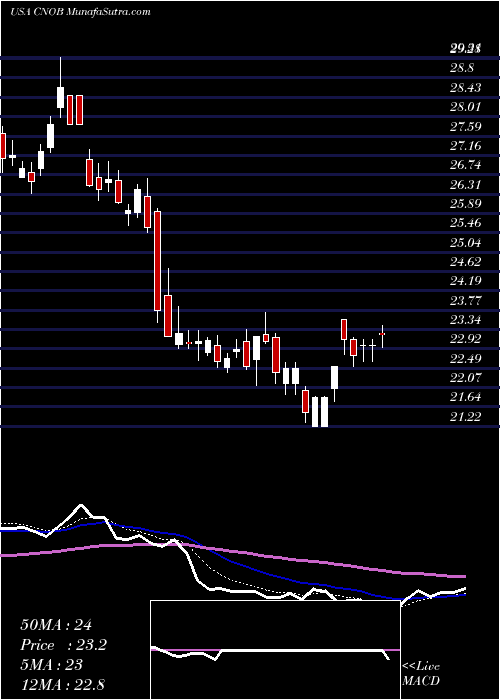Select the 23.77 price label
The height and width of the screenshot is (700, 500).
[466, 300]
